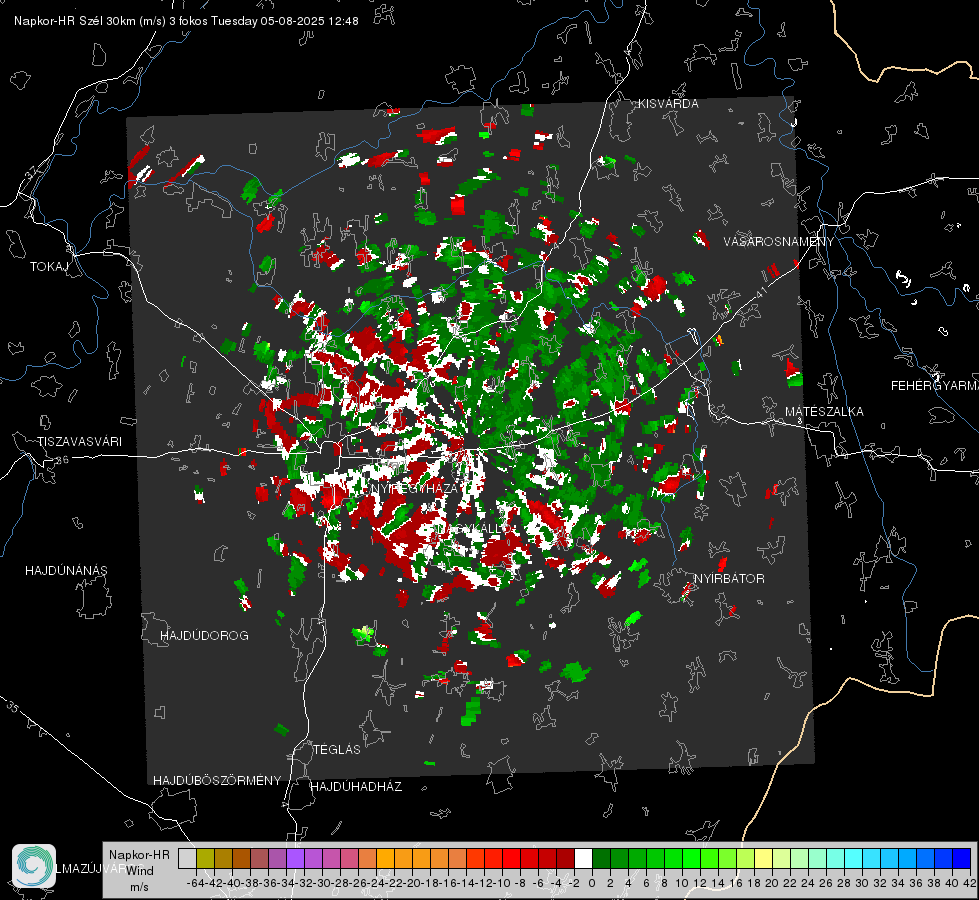Click the TISZAVASVÁRI town label

coord(79,442)
